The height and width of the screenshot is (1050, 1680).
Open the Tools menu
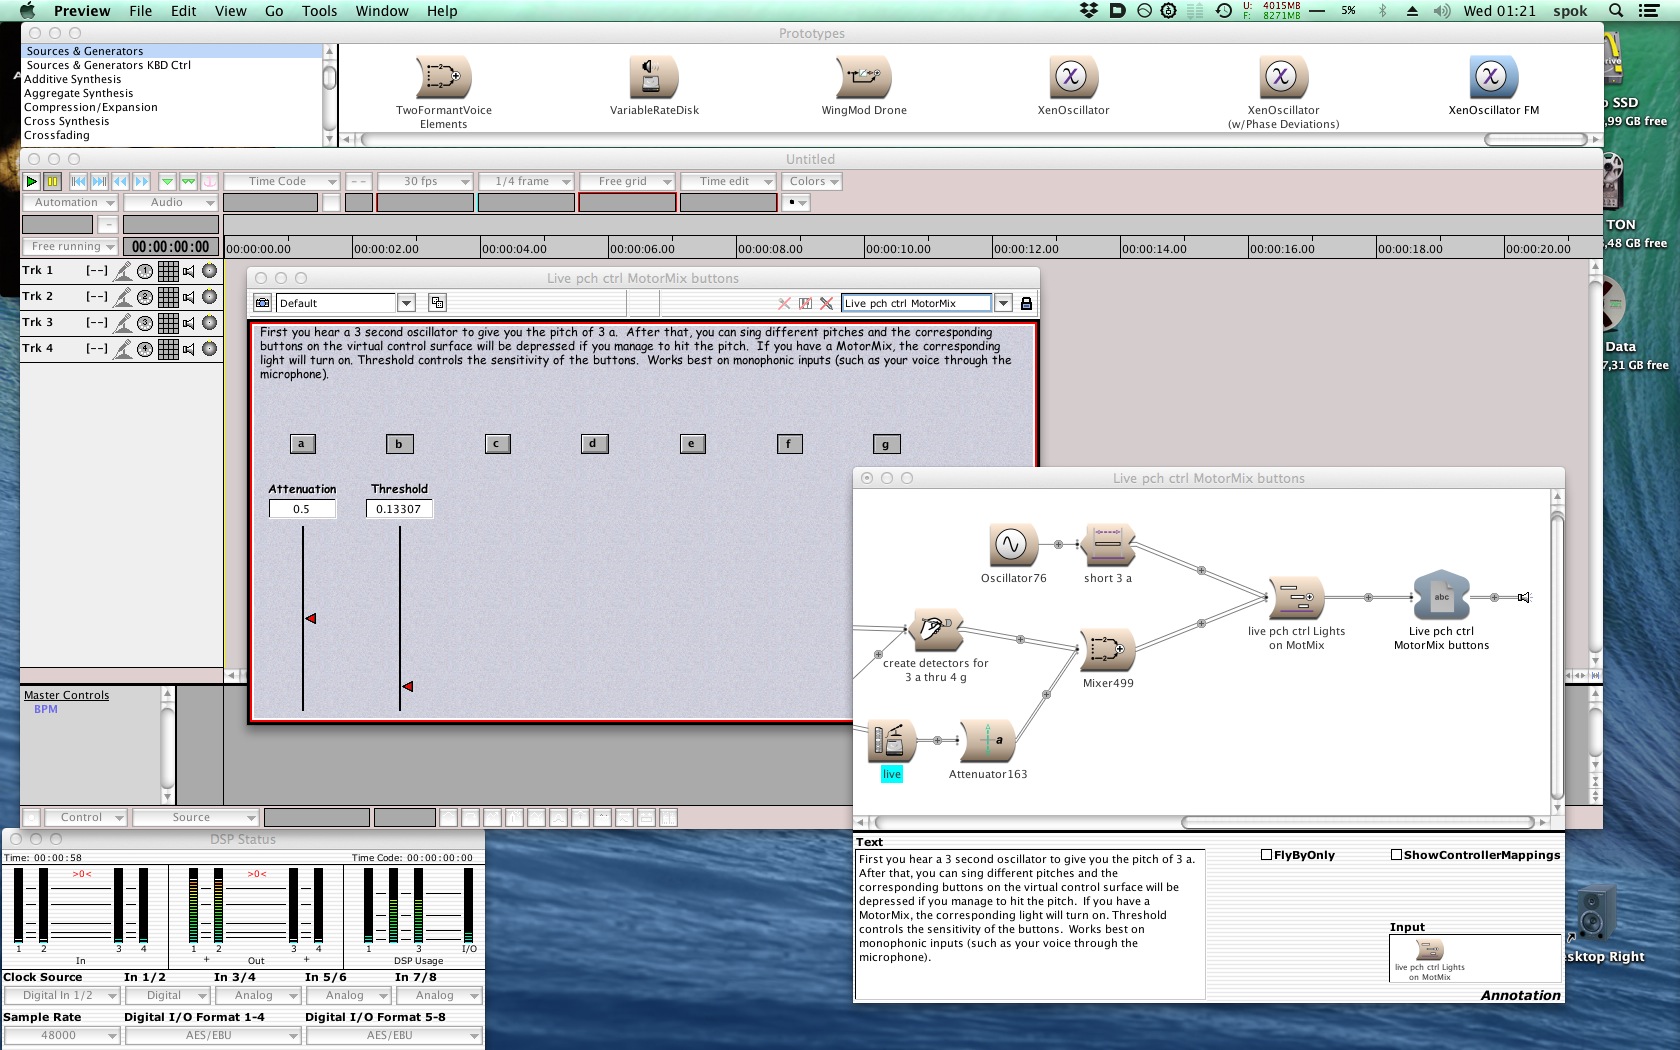tap(319, 11)
